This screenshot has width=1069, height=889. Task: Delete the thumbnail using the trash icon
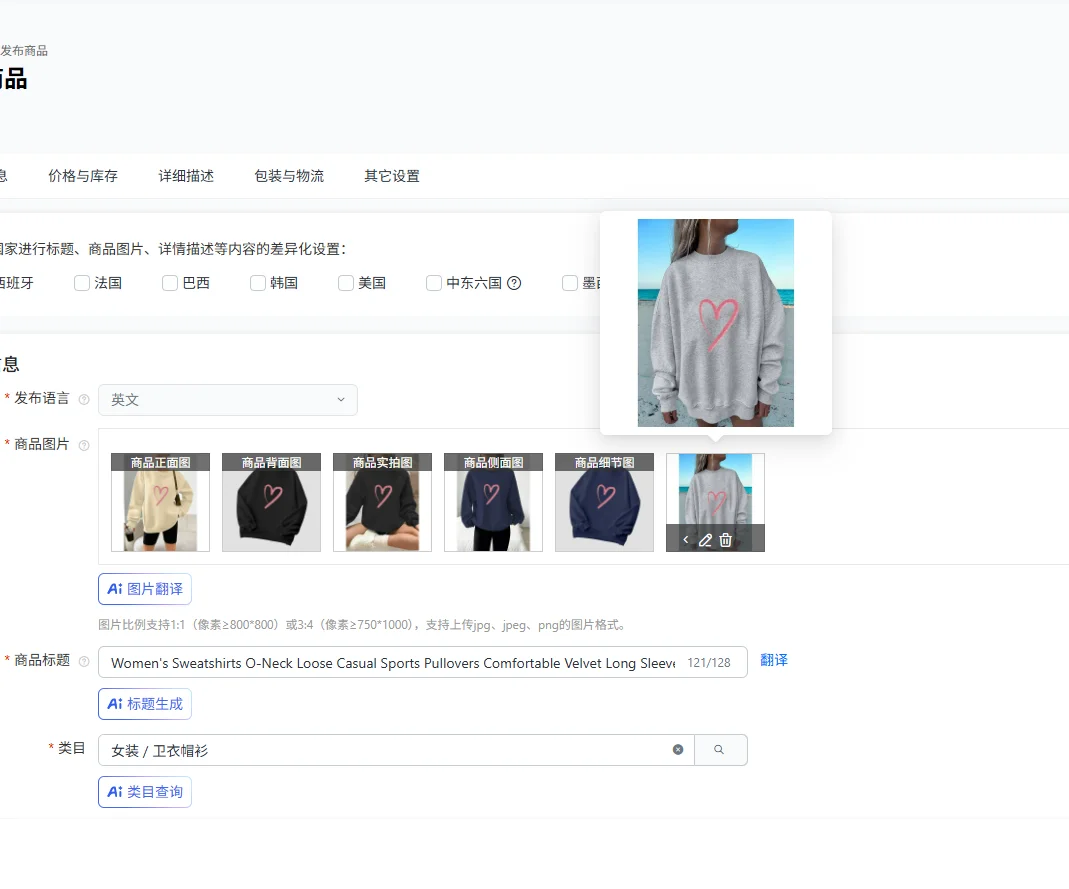[x=724, y=539]
